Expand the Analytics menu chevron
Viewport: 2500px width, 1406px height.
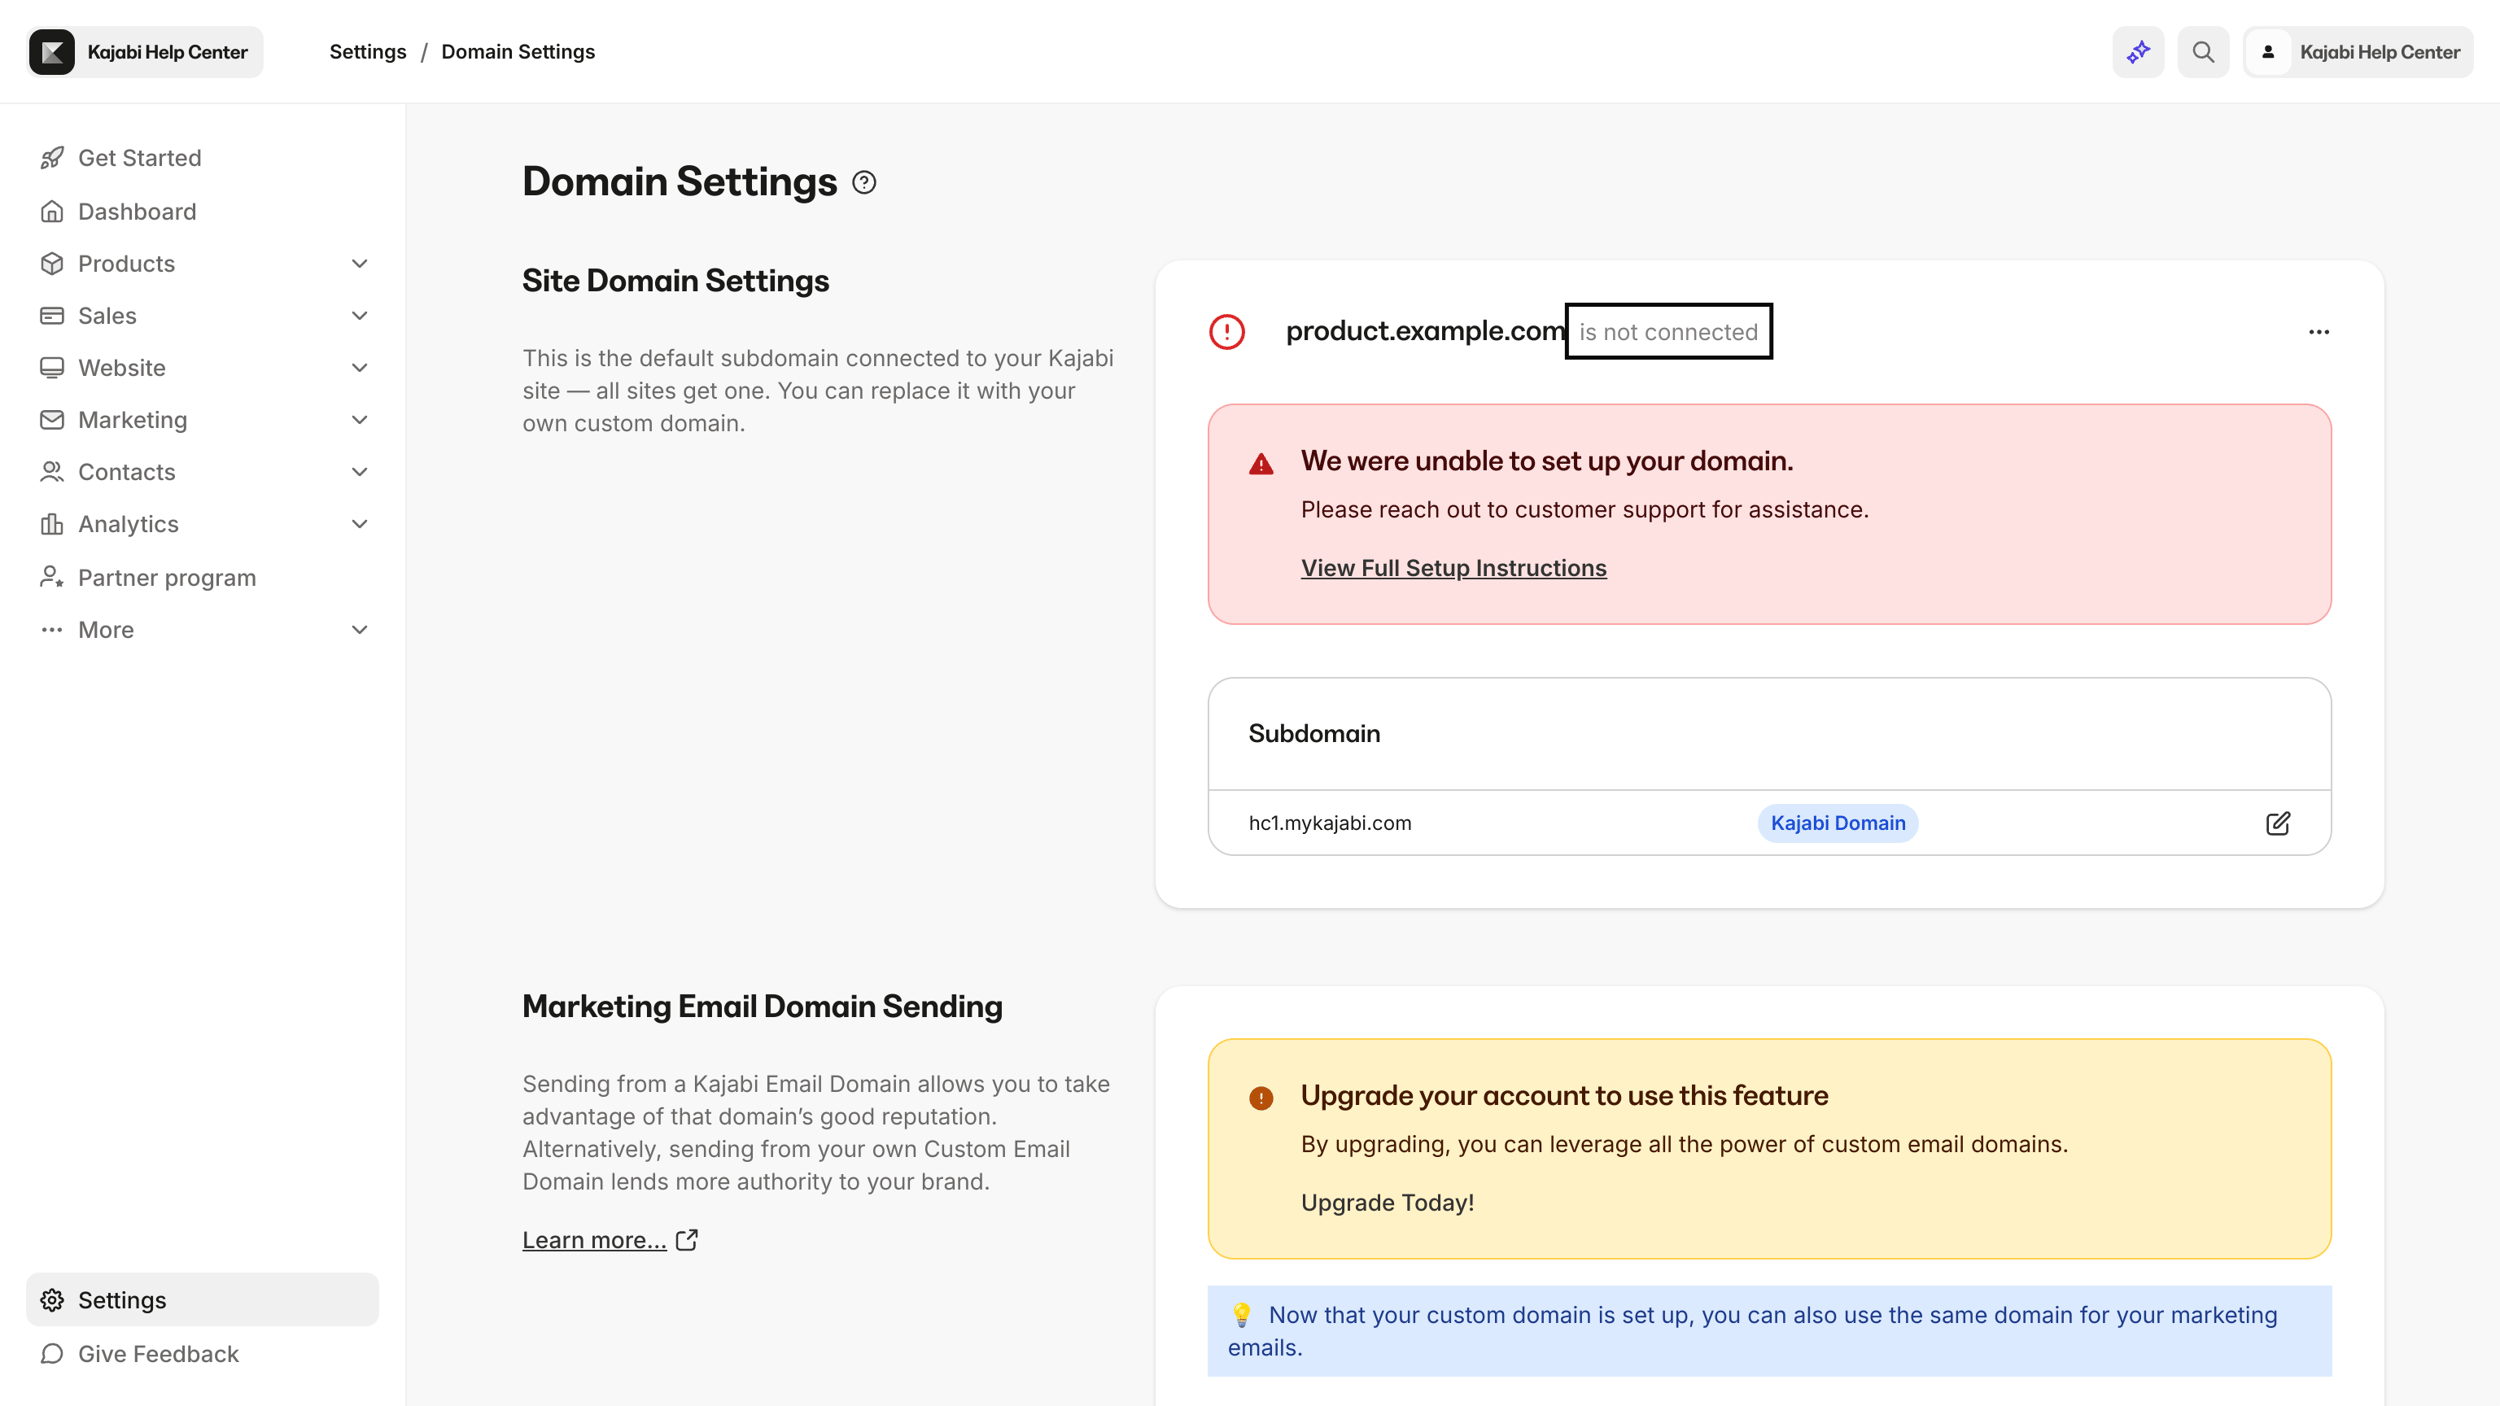(360, 524)
